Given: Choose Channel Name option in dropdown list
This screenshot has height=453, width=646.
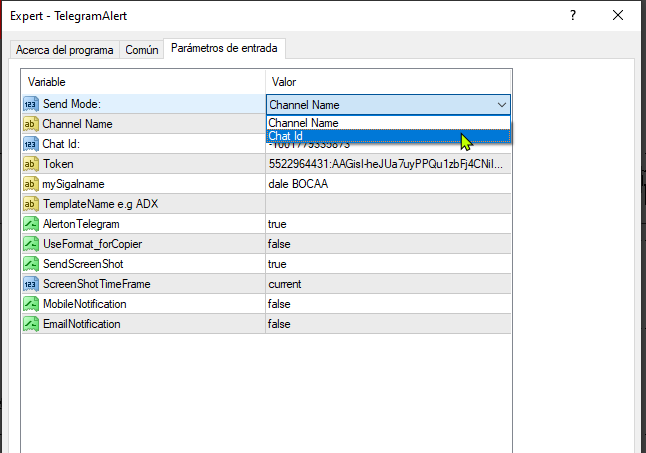Looking at the screenshot, I should click(388, 123).
